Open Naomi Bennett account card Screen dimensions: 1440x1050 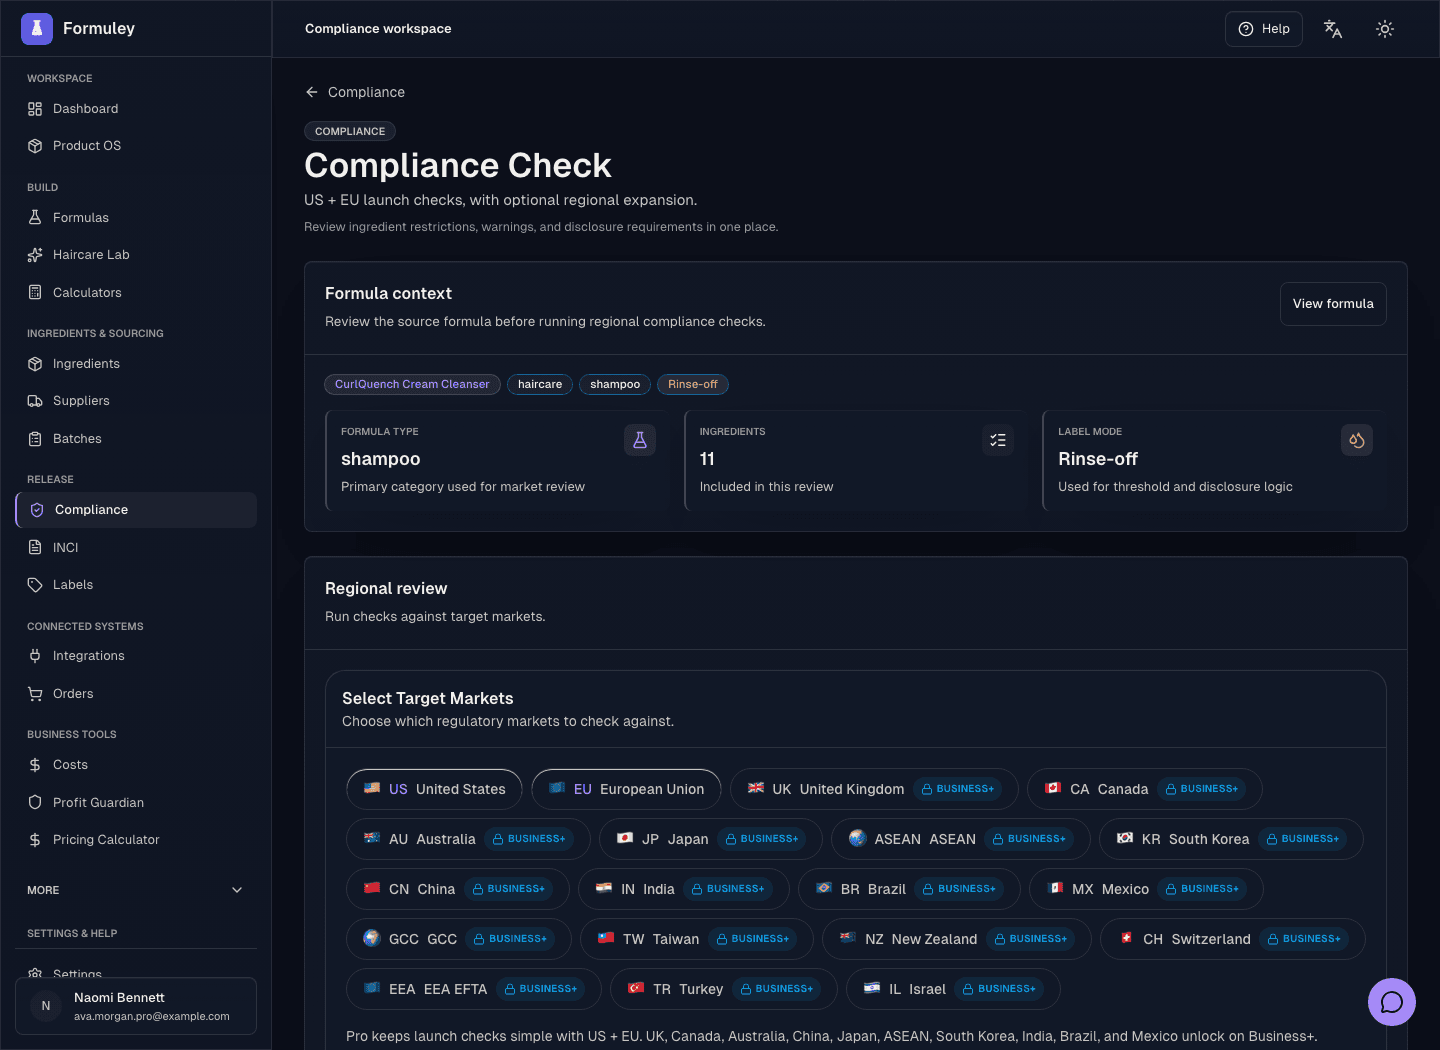(136, 1006)
